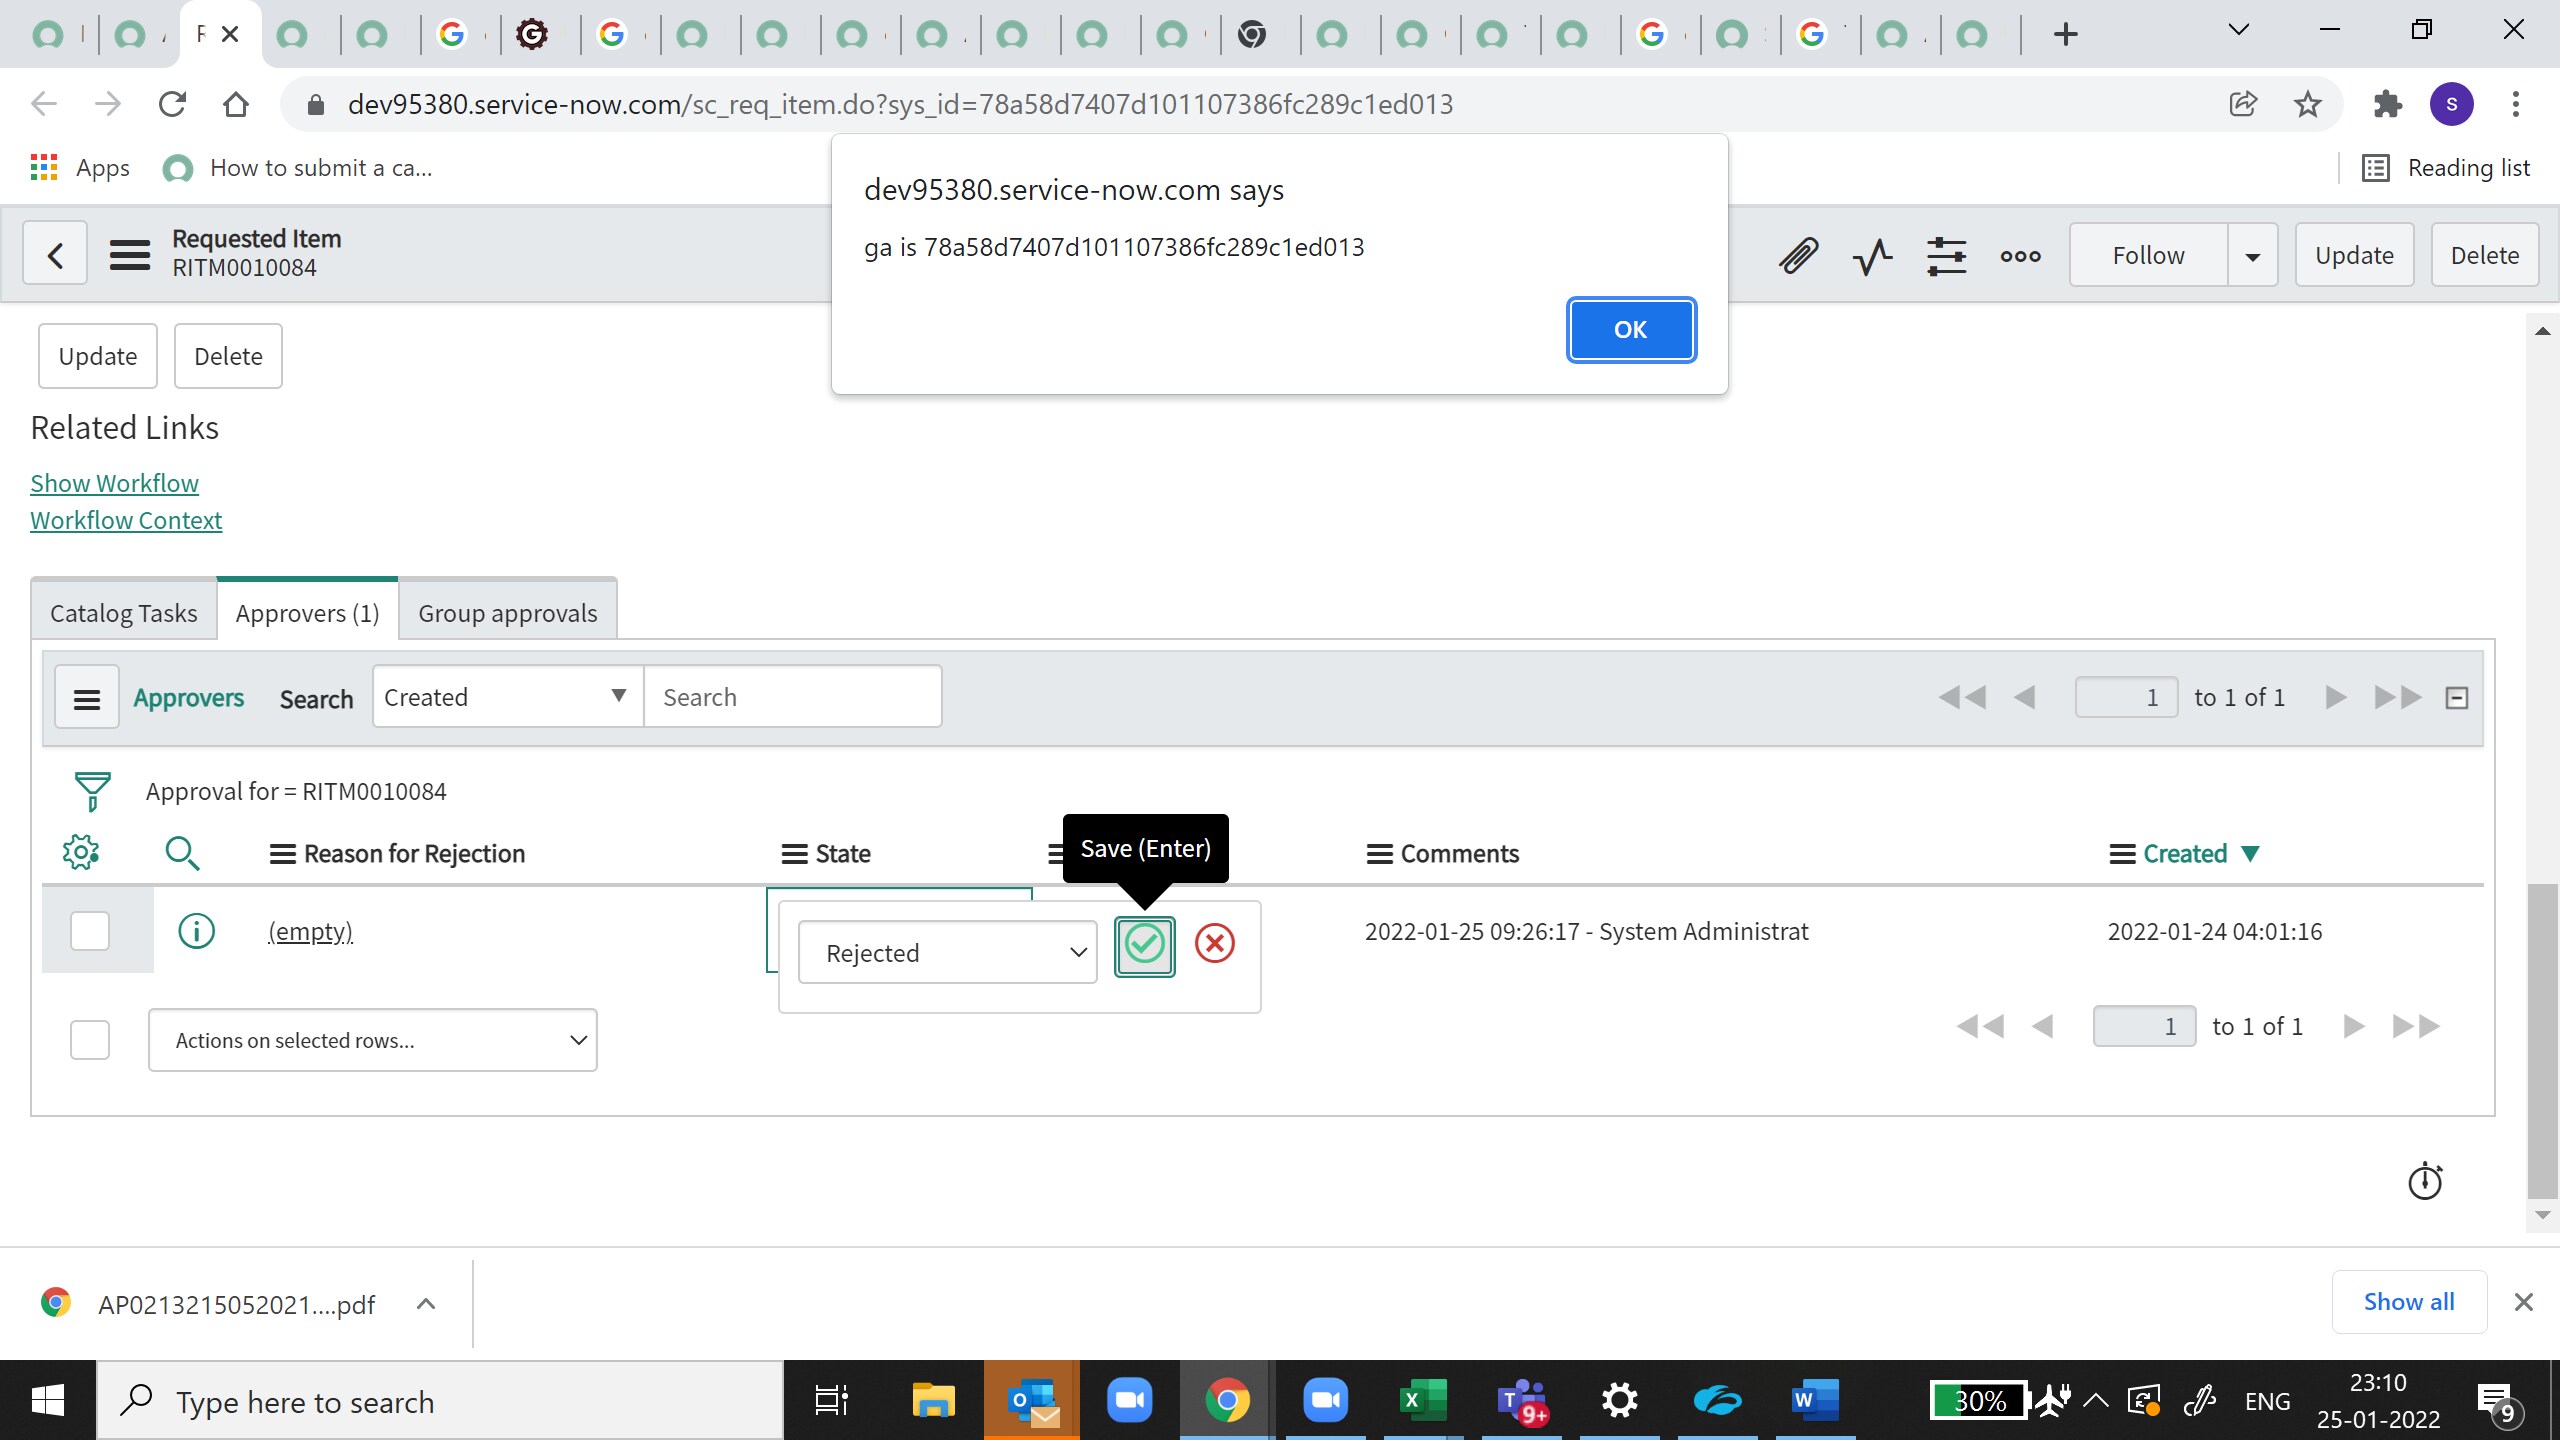Select the approval row checkbox
The width and height of the screenshot is (2560, 1440).
[x=90, y=931]
